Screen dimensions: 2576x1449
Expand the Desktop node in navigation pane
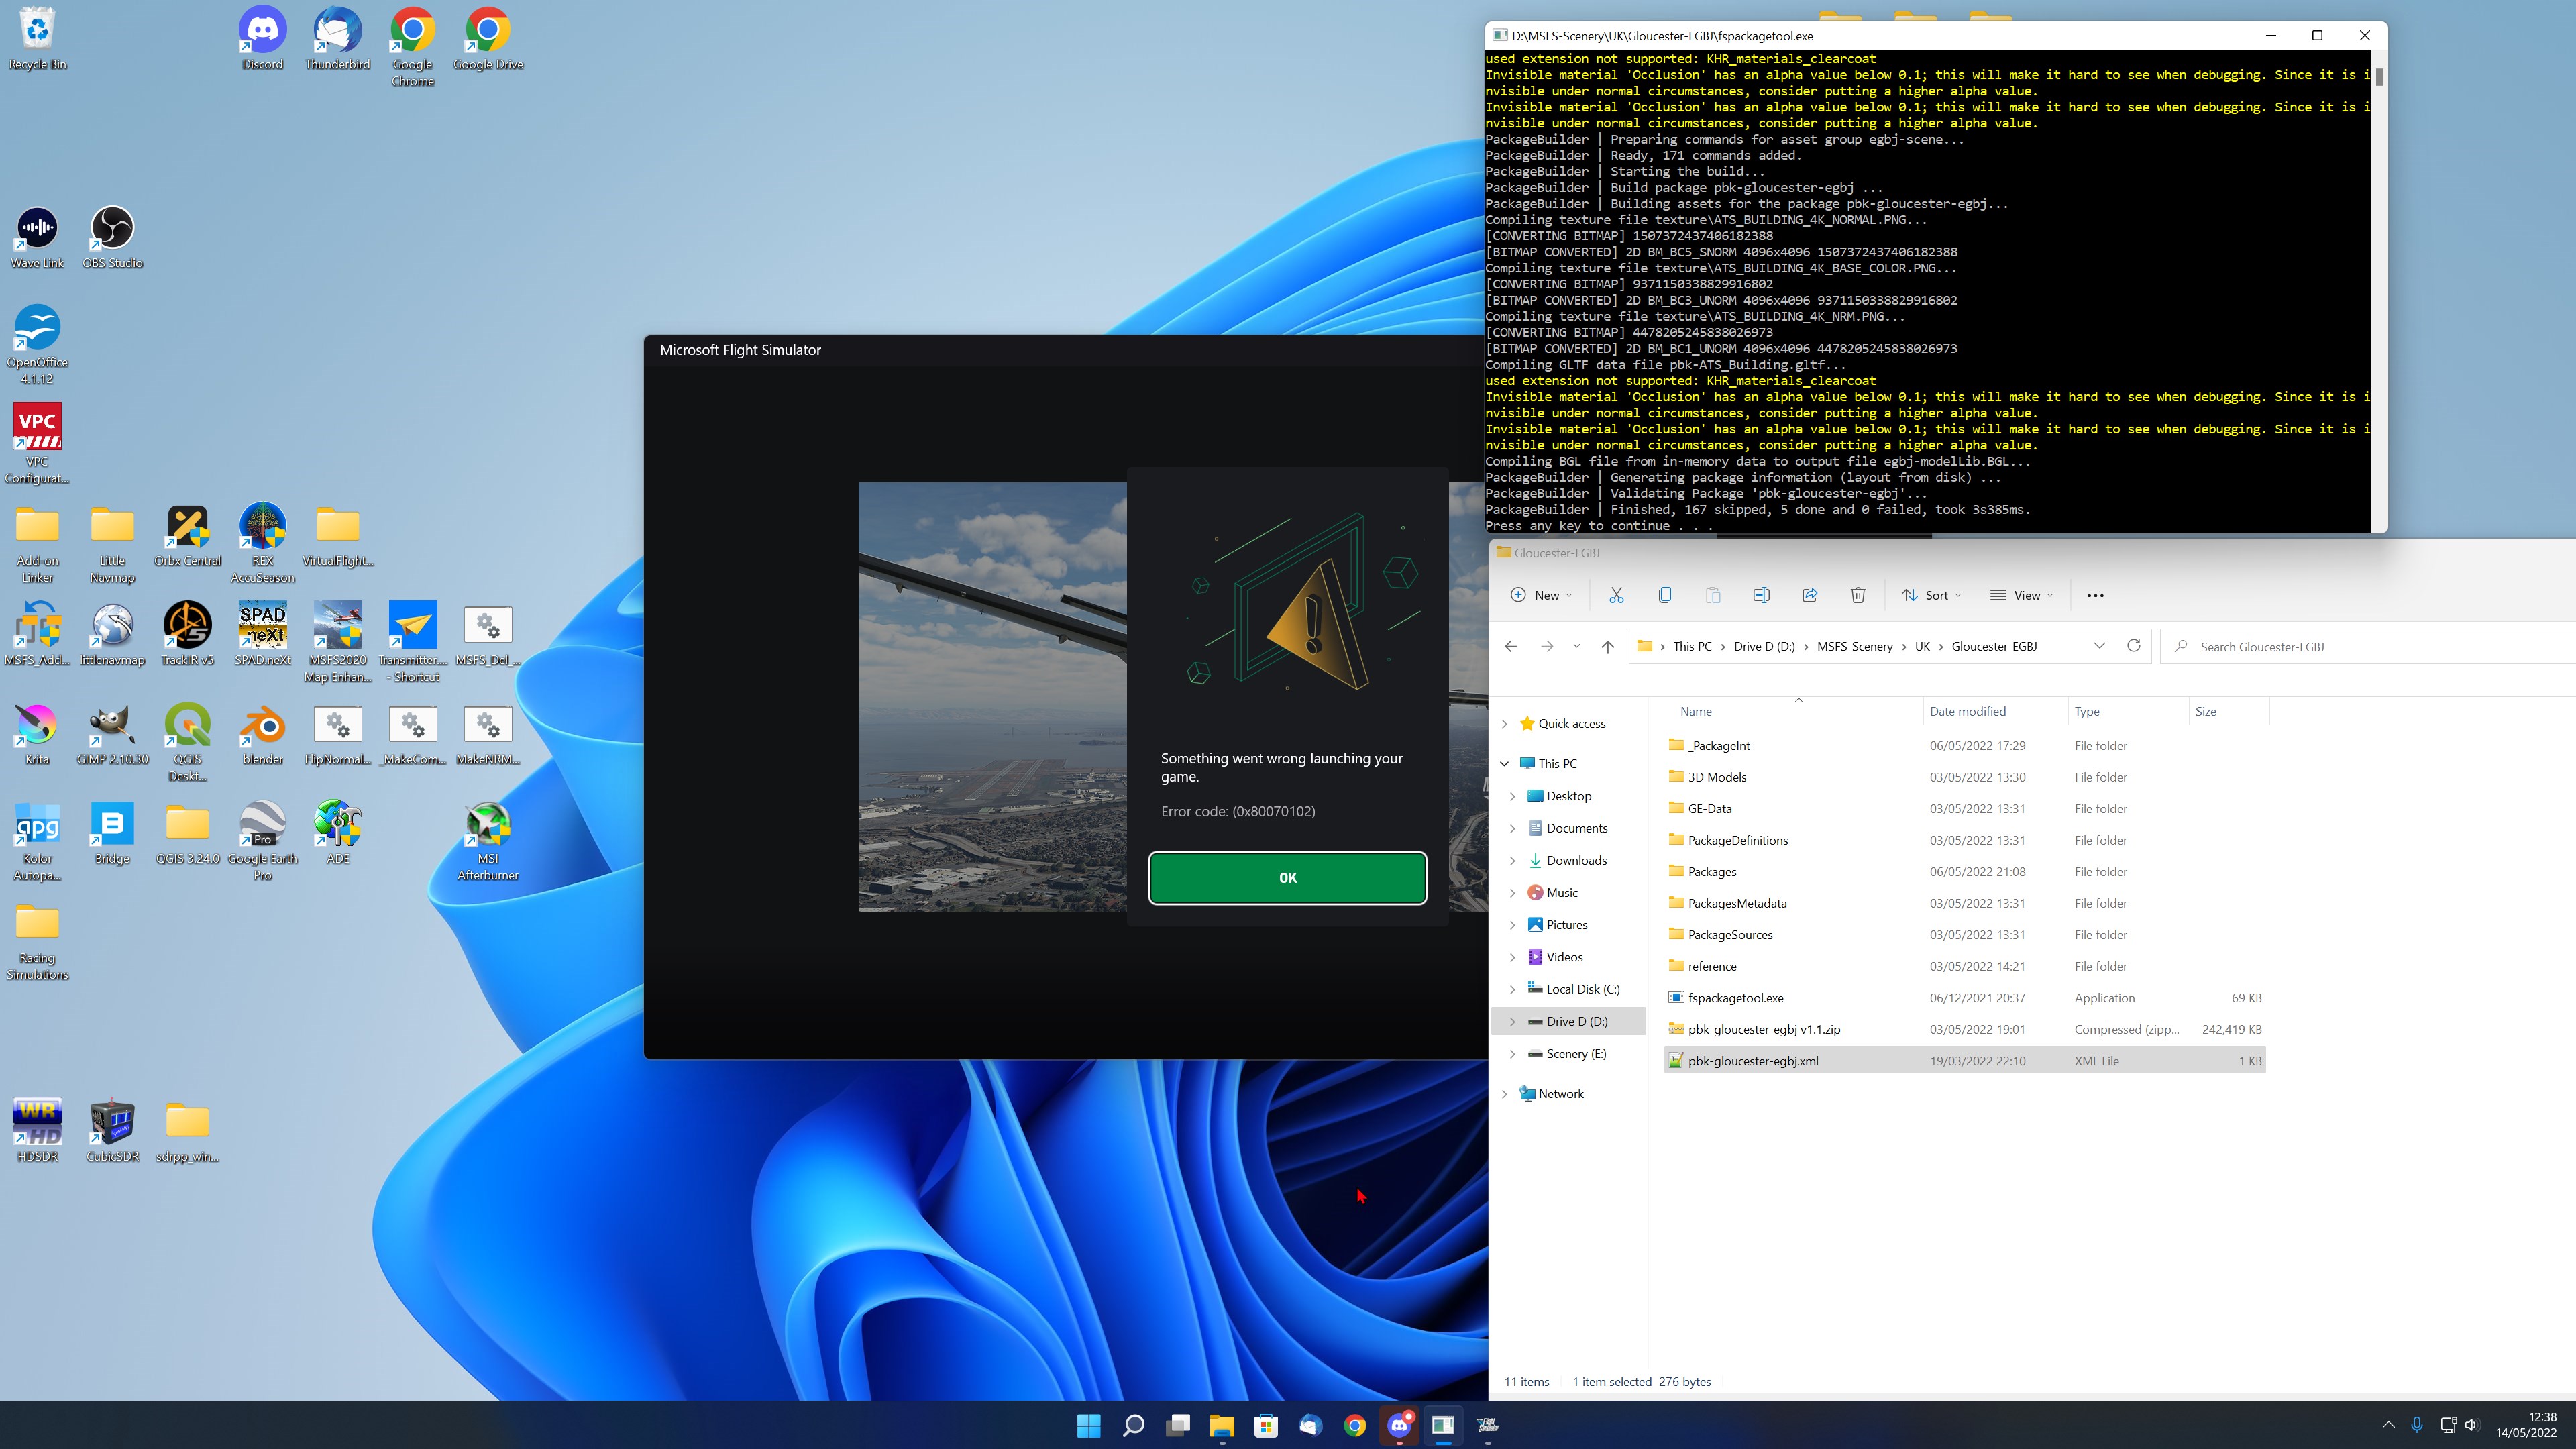pyautogui.click(x=1512, y=796)
